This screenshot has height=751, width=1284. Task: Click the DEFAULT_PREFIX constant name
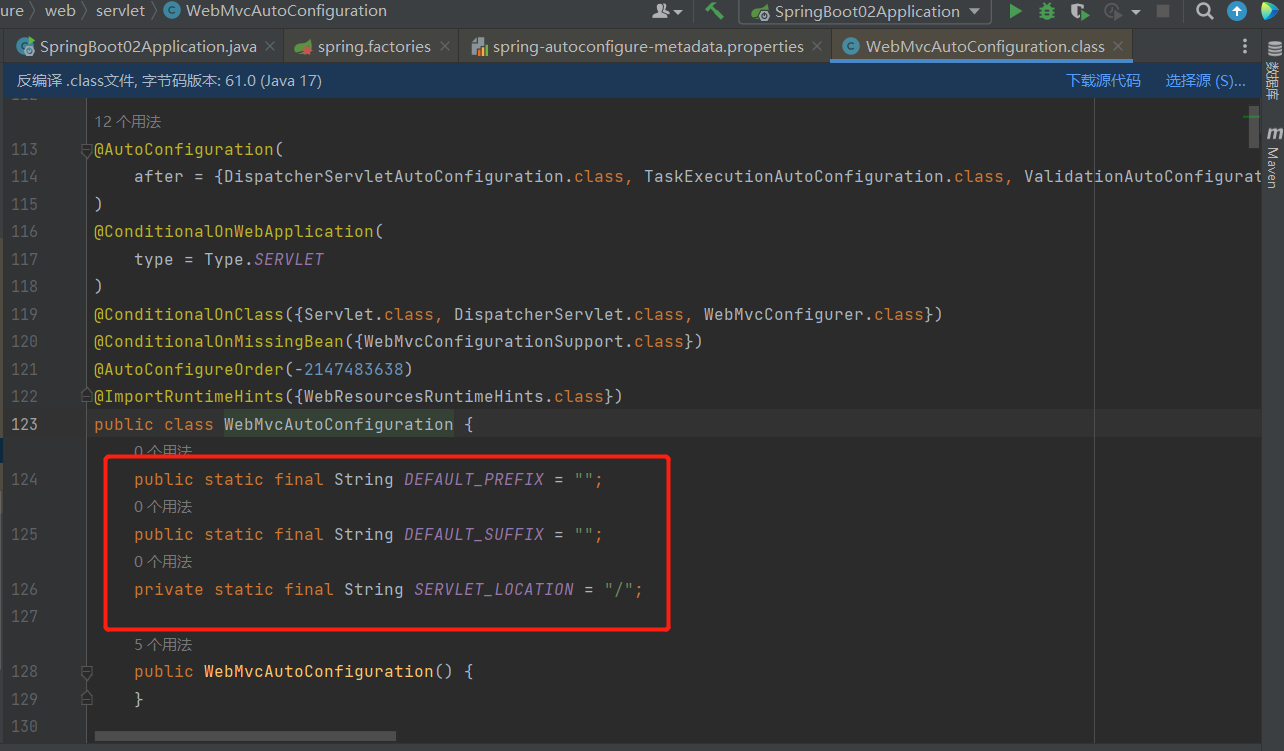coord(474,479)
